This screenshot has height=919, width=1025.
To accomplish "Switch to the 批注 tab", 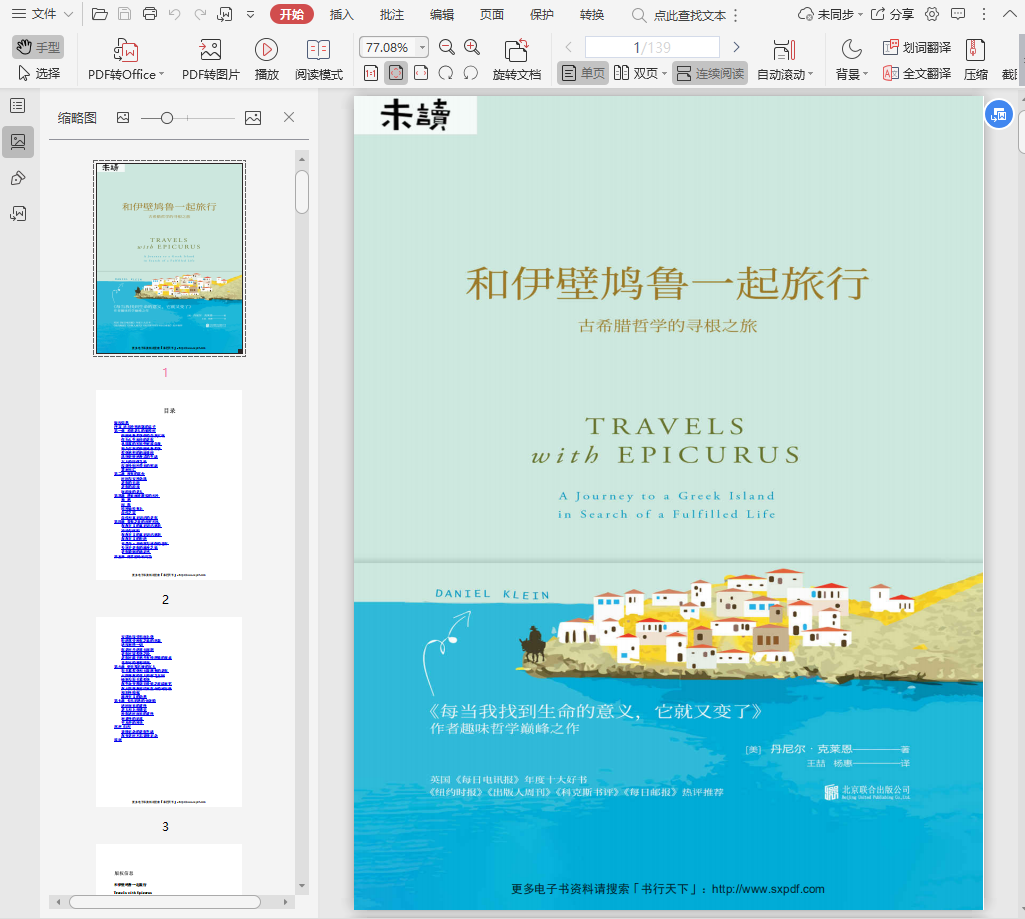I will [x=392, y=14].
